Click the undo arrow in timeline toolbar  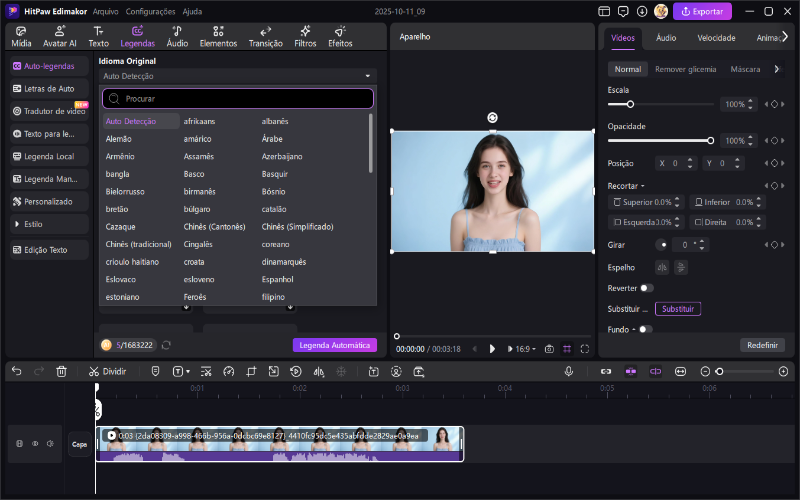(16, 371)
